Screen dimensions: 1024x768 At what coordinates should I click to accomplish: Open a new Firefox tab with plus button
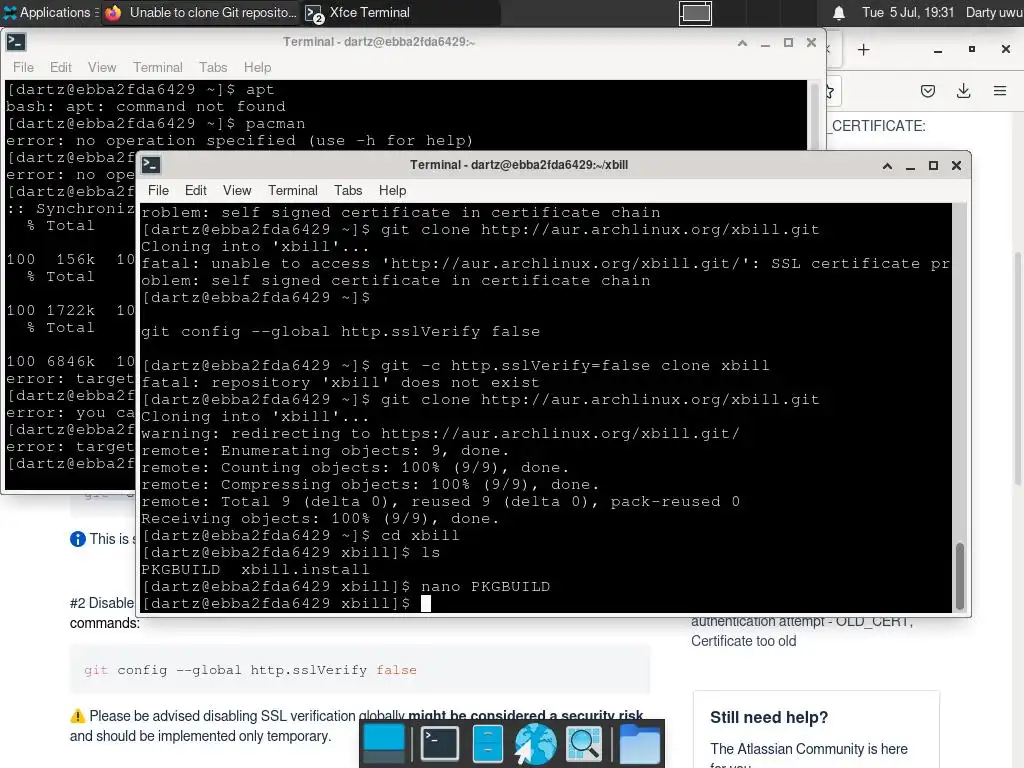(863, 50)
